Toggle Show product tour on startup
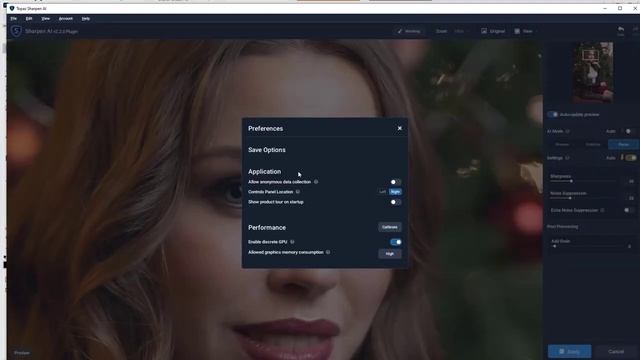The height and width of the screenshot is (360, 640). tap(395, 202)
